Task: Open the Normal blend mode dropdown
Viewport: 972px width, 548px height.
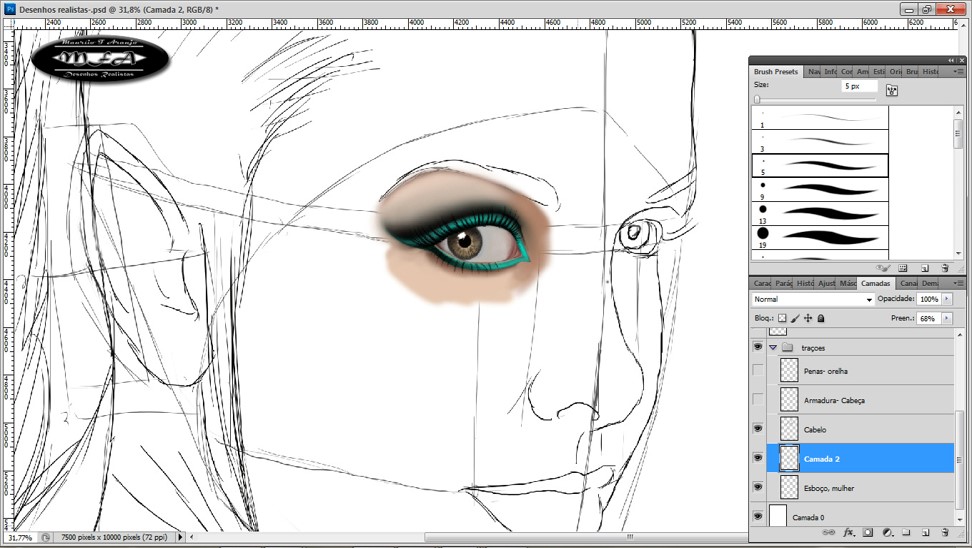Action: point(812,299)
